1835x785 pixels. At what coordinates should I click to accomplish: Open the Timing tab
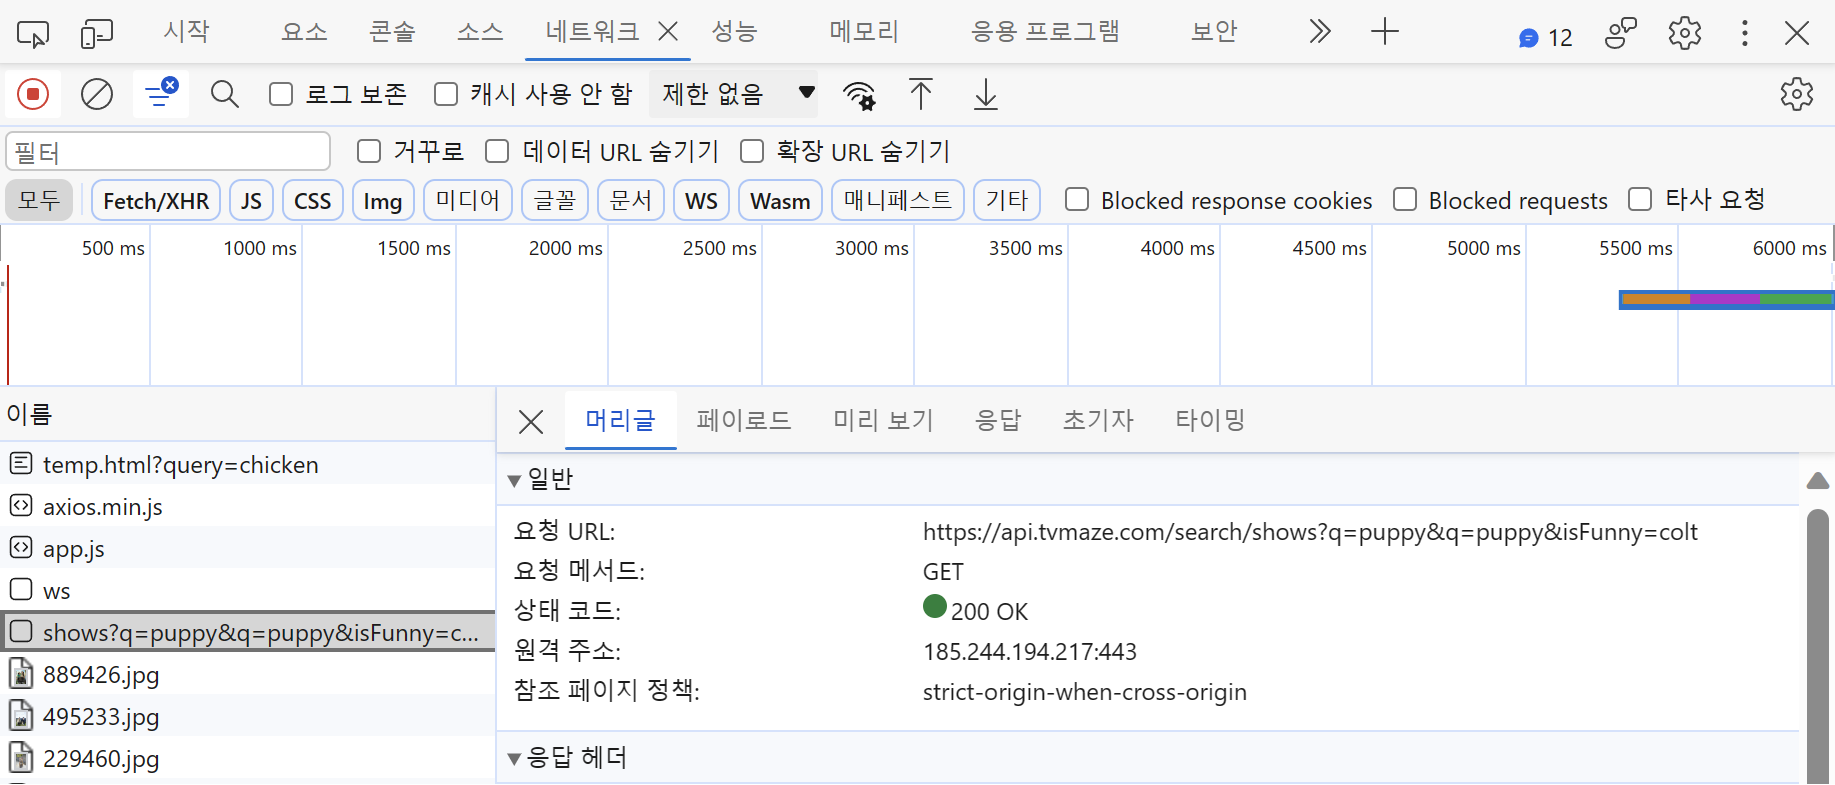click(x=1210, y=420)
